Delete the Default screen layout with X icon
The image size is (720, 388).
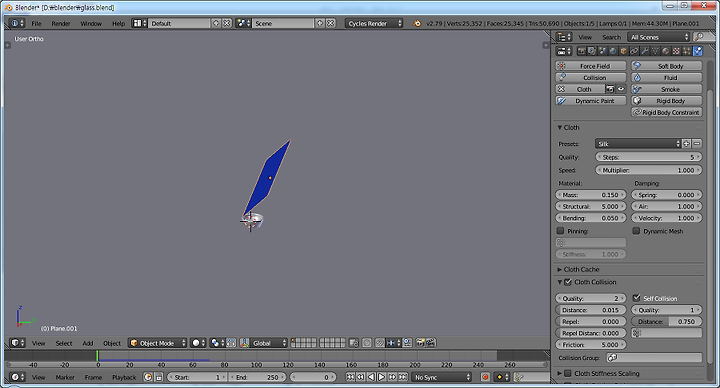point(227,23)
